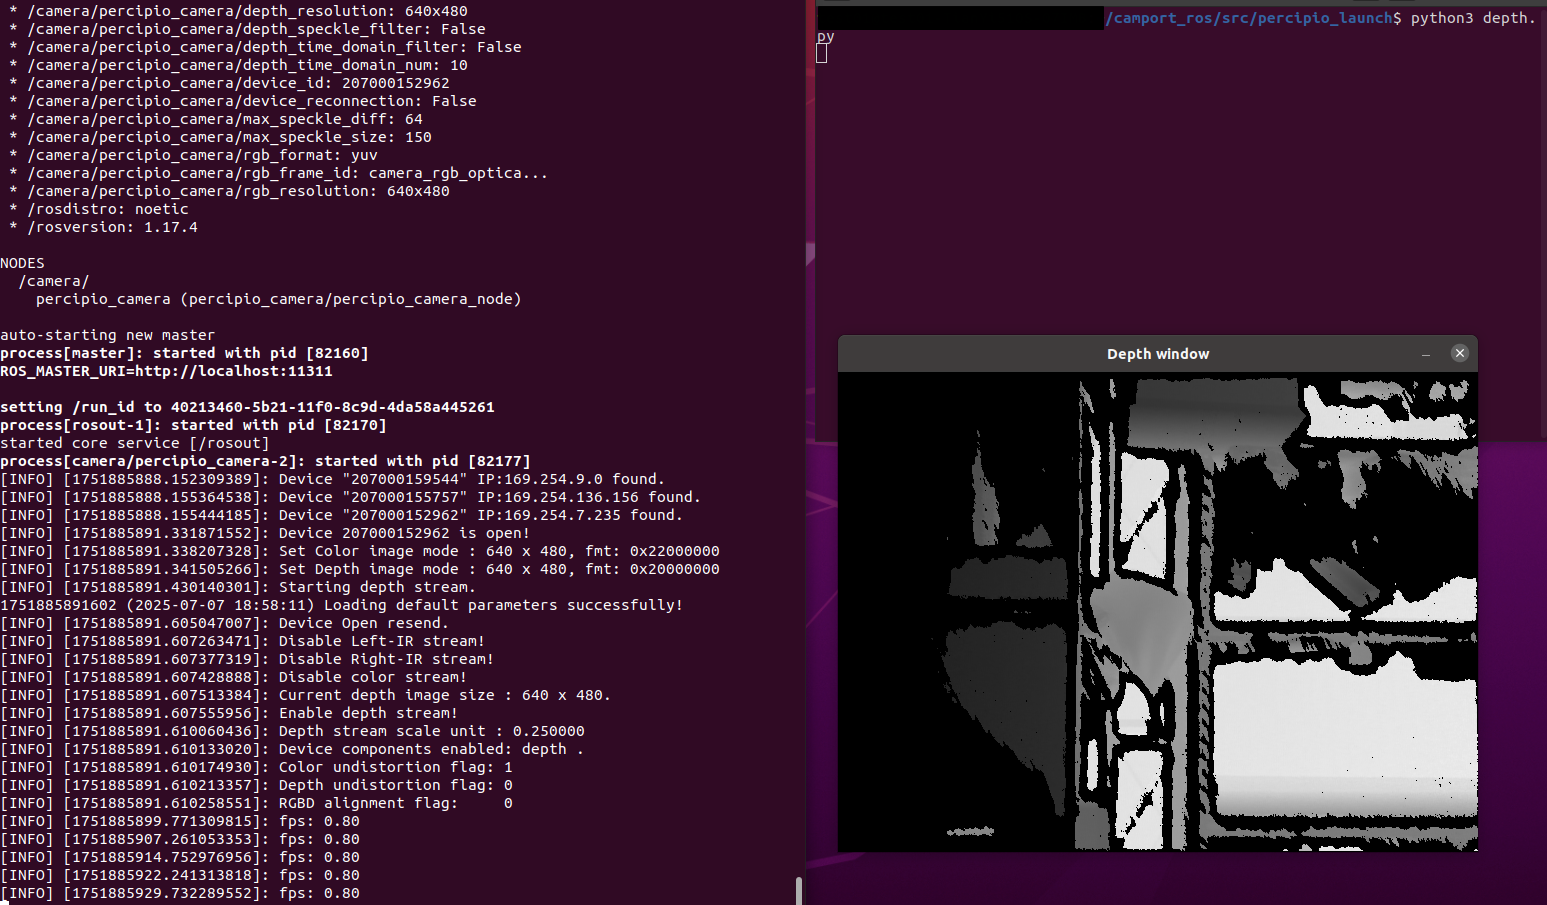Click the fps log at timestamp 1751885899
The height and width of the screenshot is (905, 1547).
click(180, 821)
